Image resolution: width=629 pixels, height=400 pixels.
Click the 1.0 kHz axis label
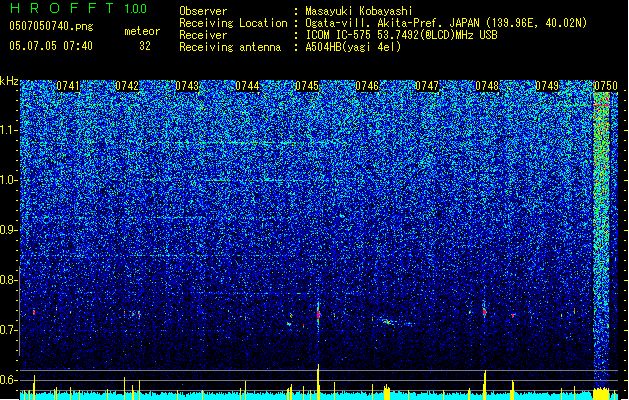point(9,180)
